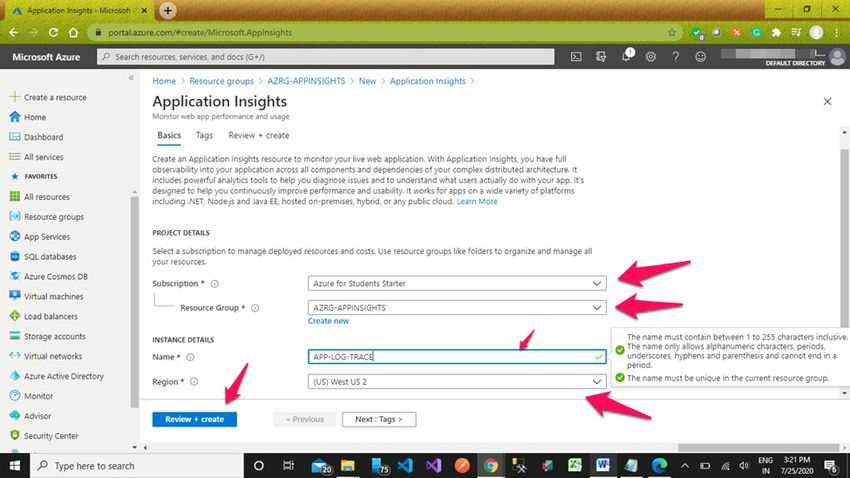
Task: Open the feedback smiley icon
Action: 700,56
